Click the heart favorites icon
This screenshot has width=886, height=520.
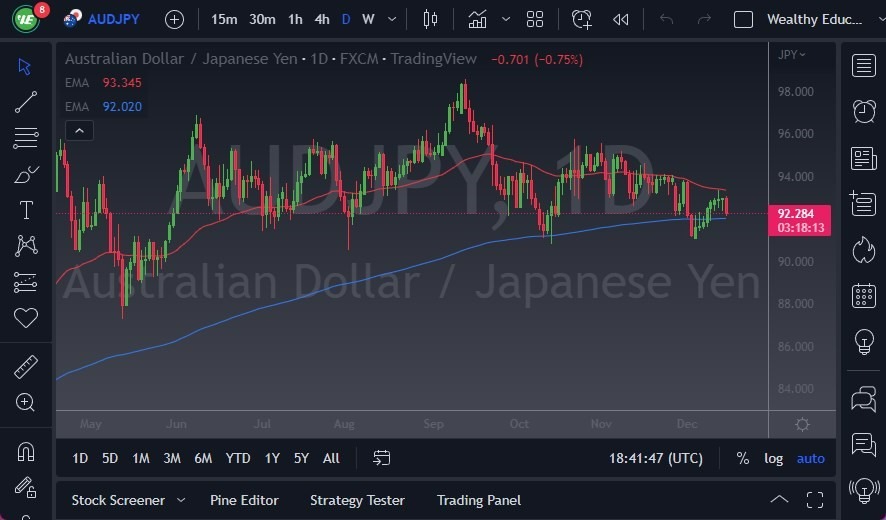click(26, 318)
